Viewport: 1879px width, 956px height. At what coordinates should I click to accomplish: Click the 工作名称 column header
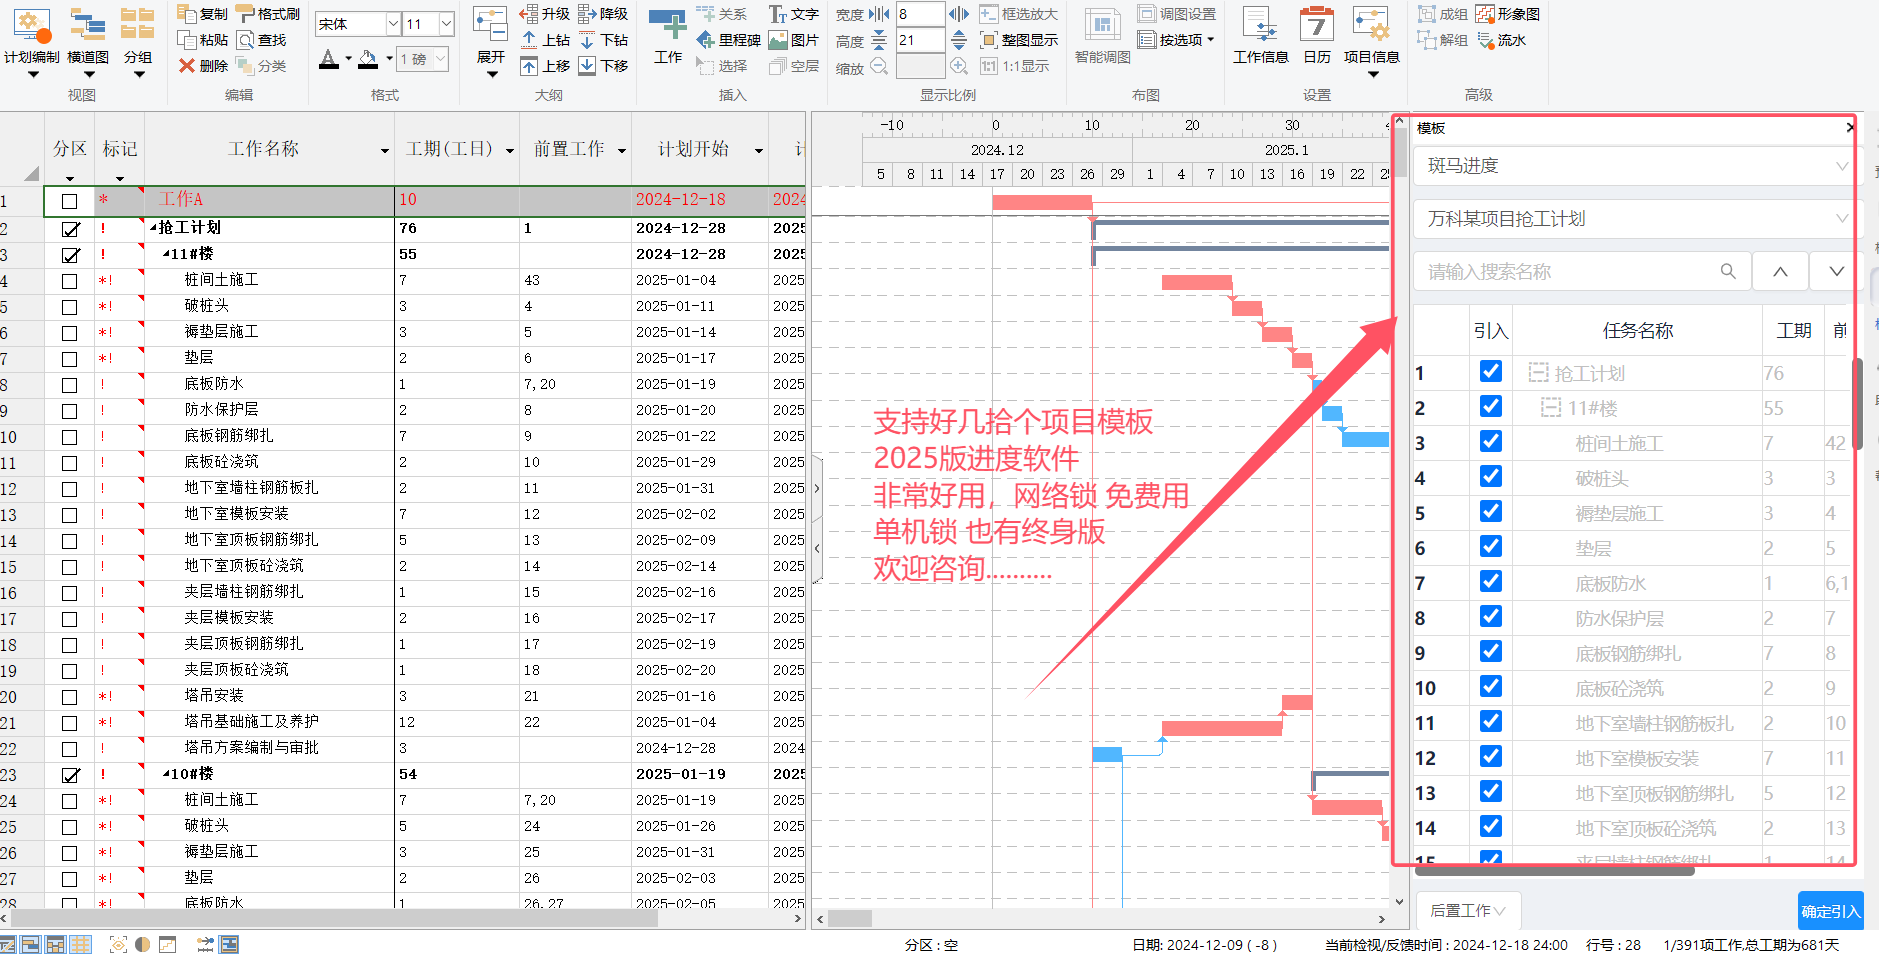point(263,149)
